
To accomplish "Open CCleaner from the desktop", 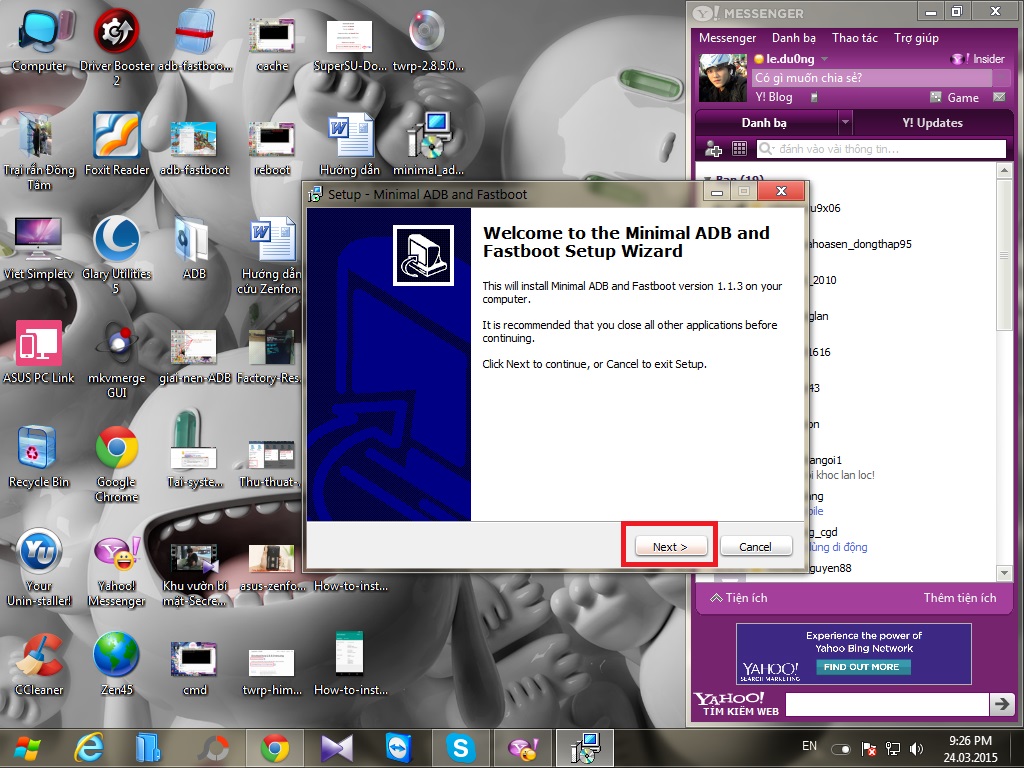I will (39, 664).
